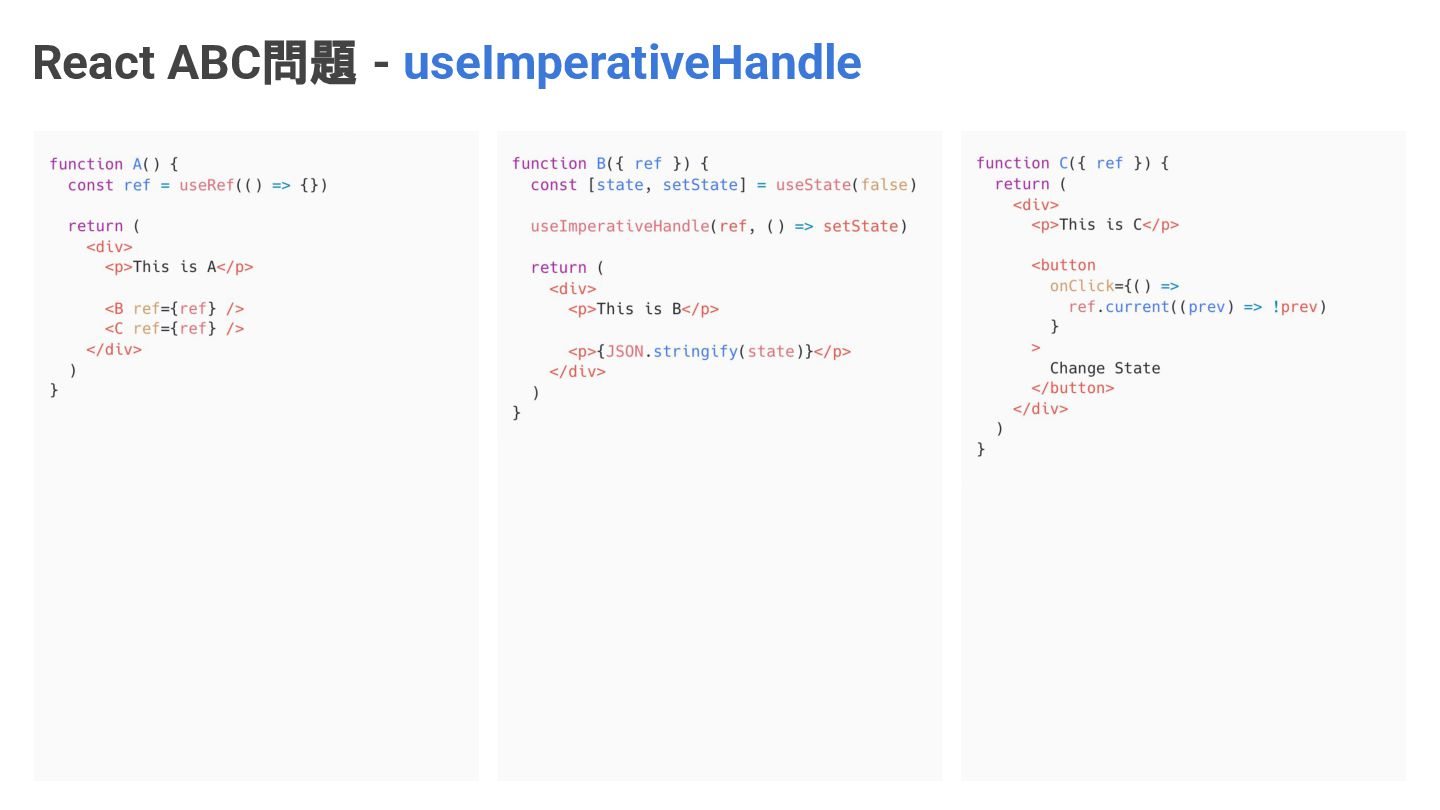This screenshot has height=810, width=1440.
Task: Click the "<B ref={ref} />" JSX line
Action: (174, 309)
